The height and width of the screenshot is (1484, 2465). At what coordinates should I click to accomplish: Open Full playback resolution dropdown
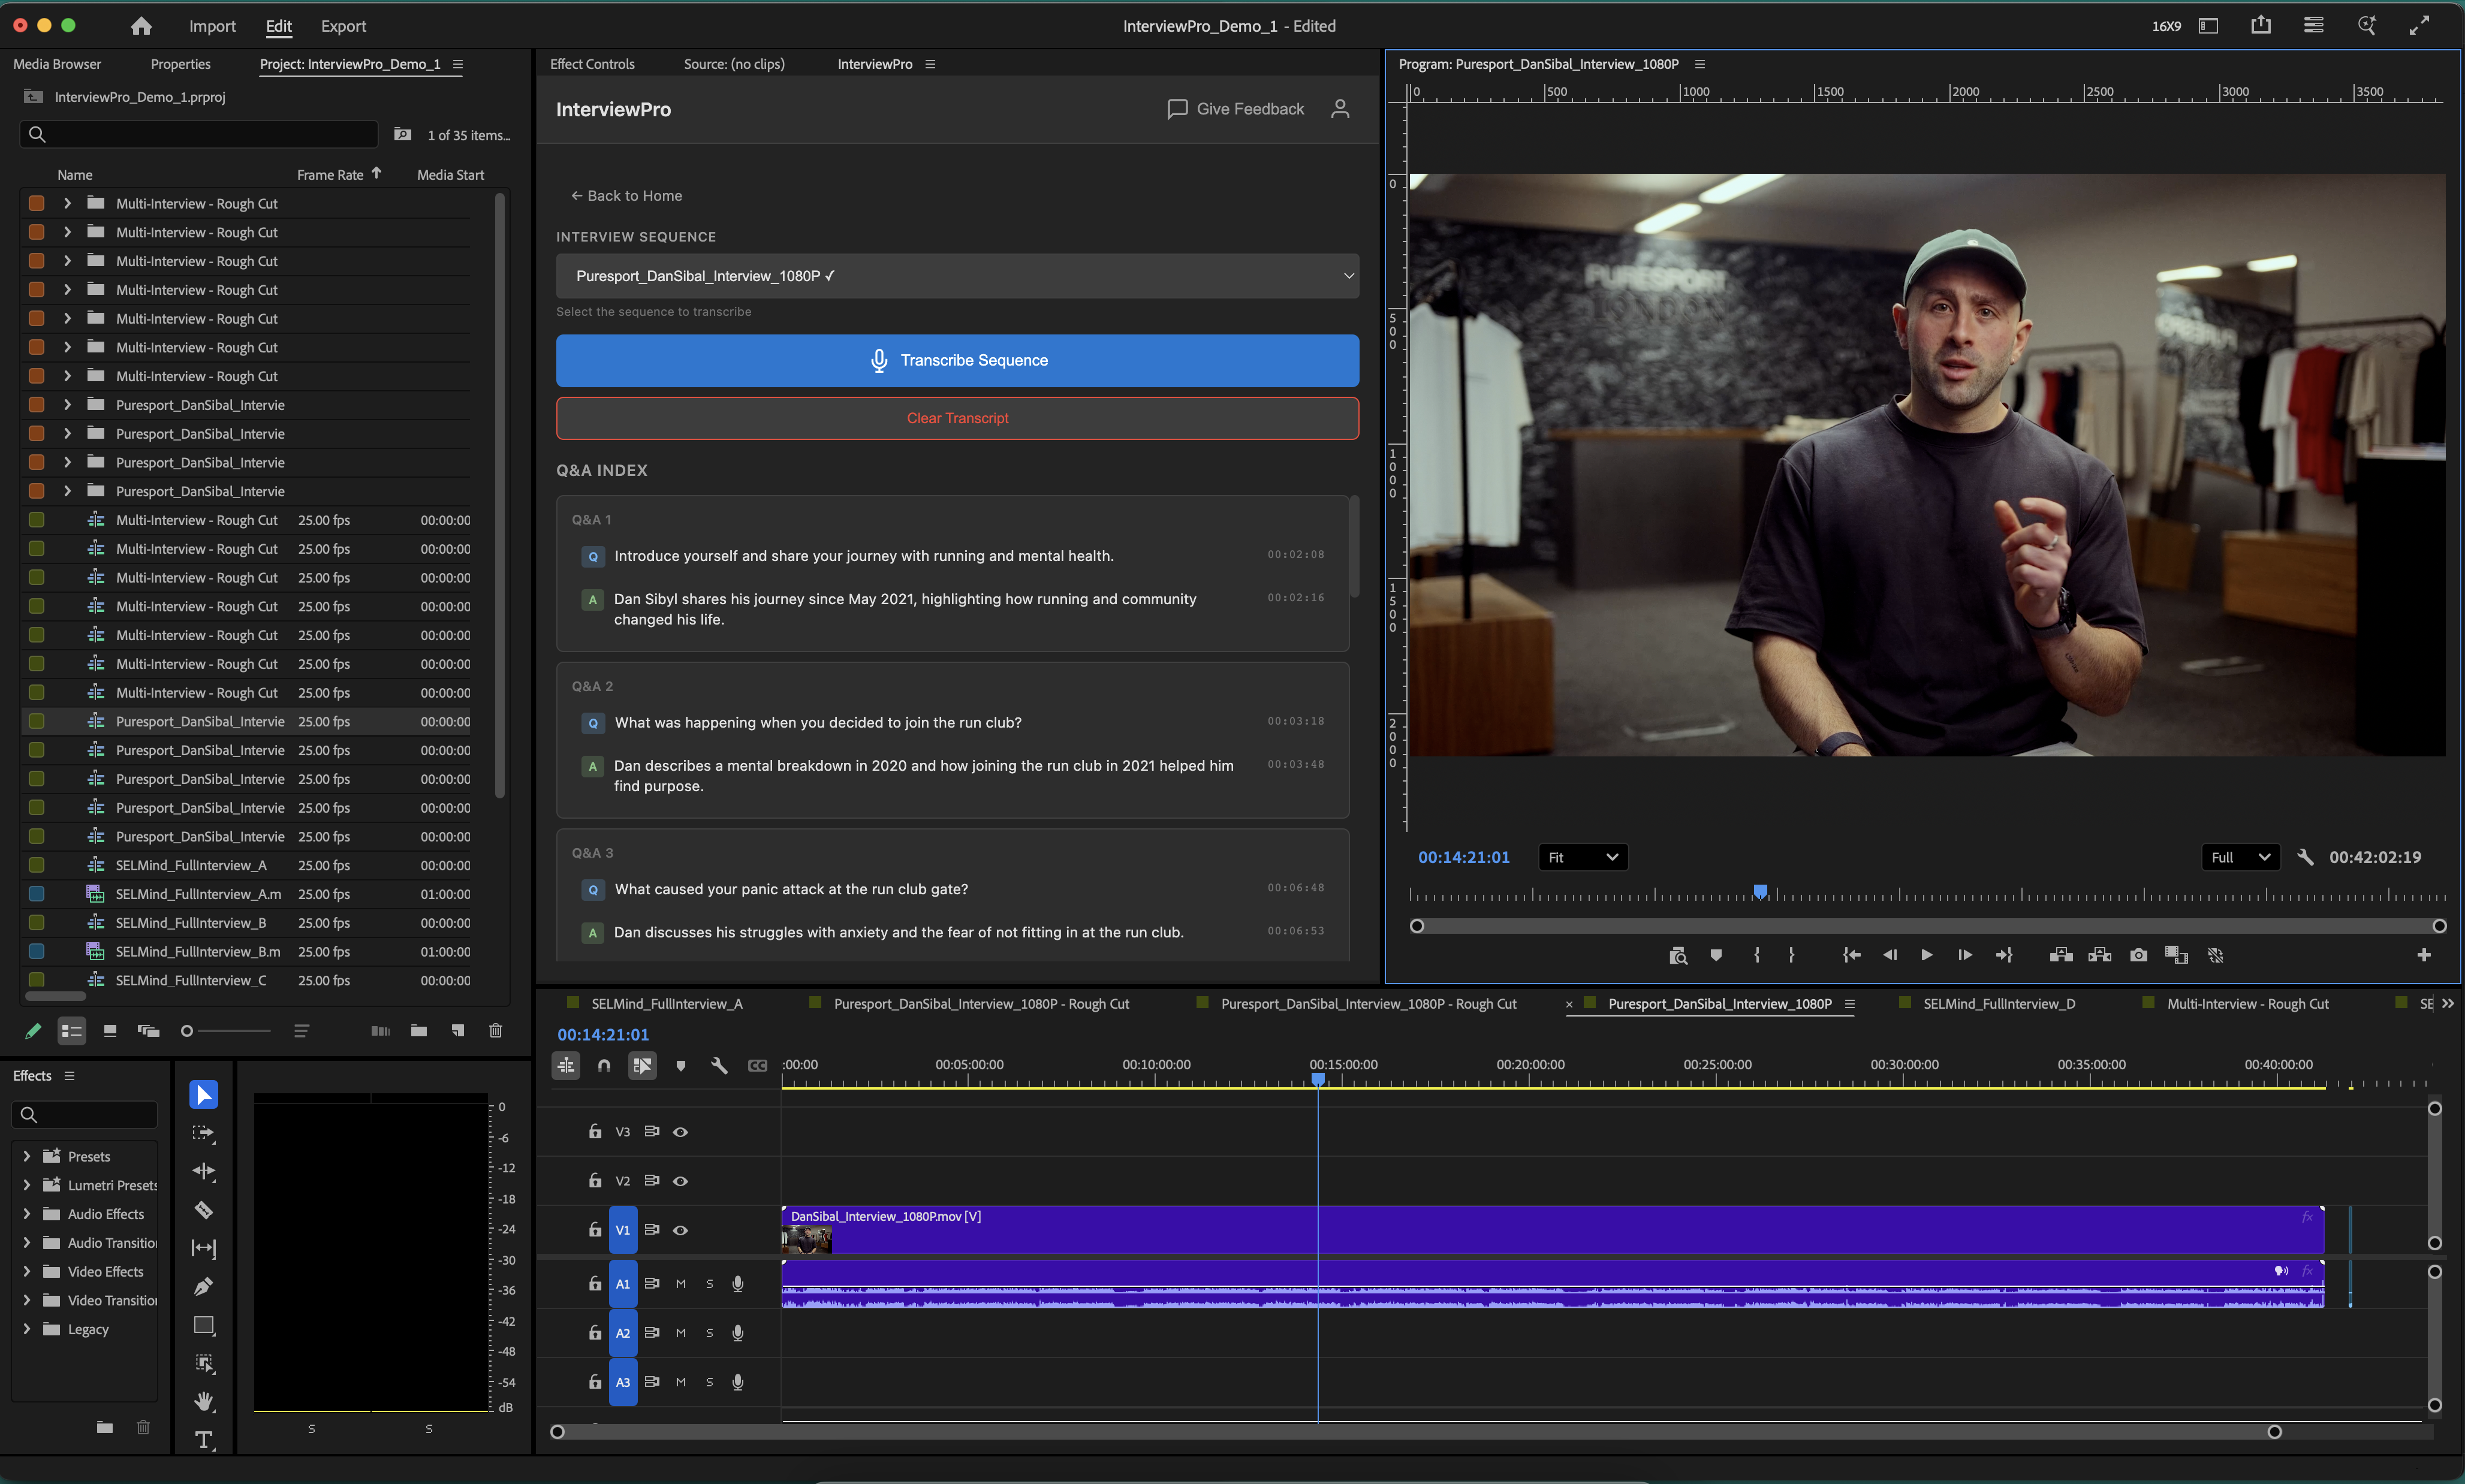point(2241,857)
